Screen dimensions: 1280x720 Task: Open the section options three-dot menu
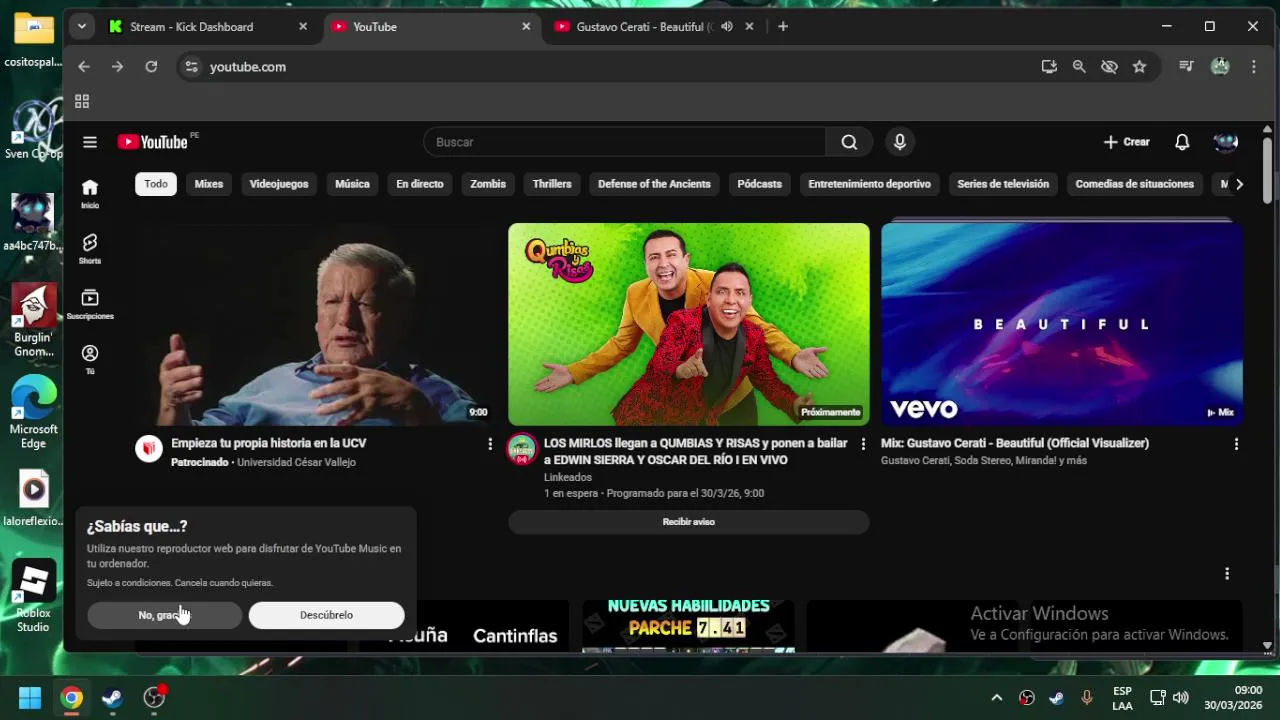(x=1227, y=574)
